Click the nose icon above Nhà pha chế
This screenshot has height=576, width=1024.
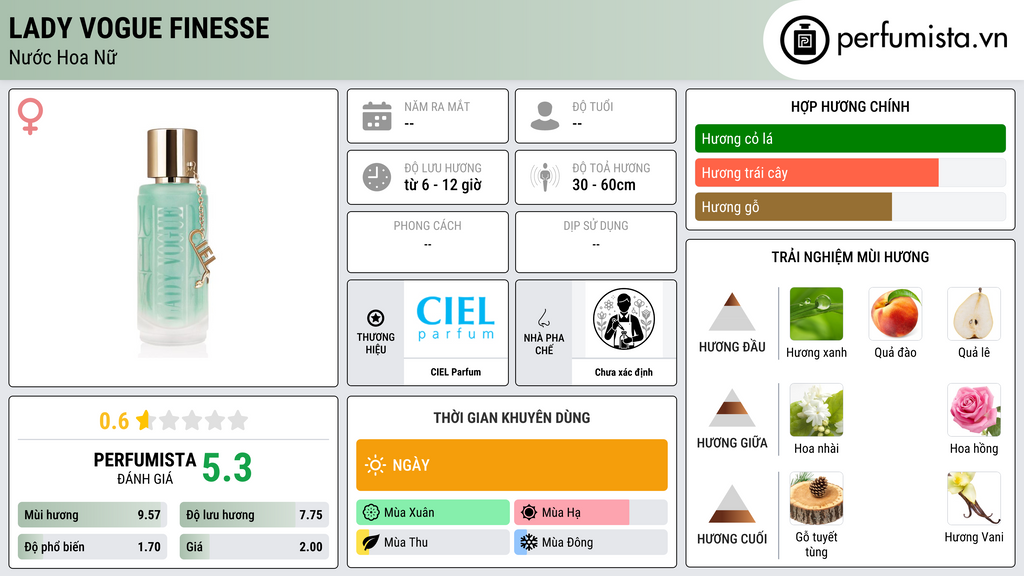coord(543,318)
